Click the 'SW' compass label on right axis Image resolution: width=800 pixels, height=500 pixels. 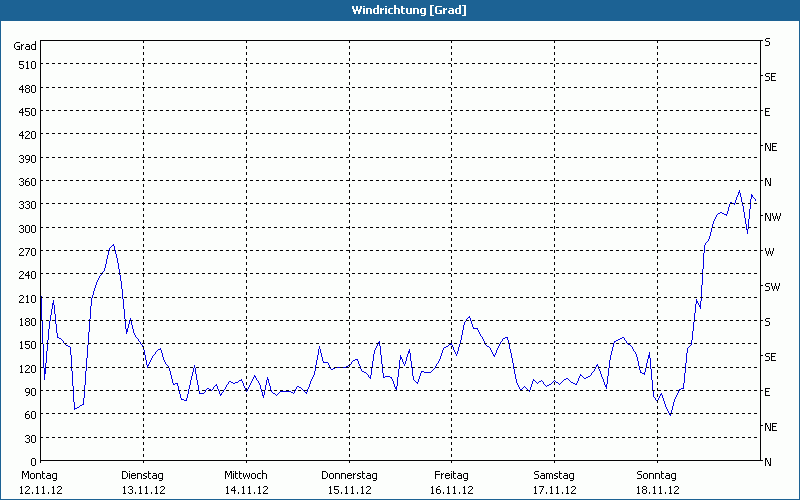(x=772, y=287)
